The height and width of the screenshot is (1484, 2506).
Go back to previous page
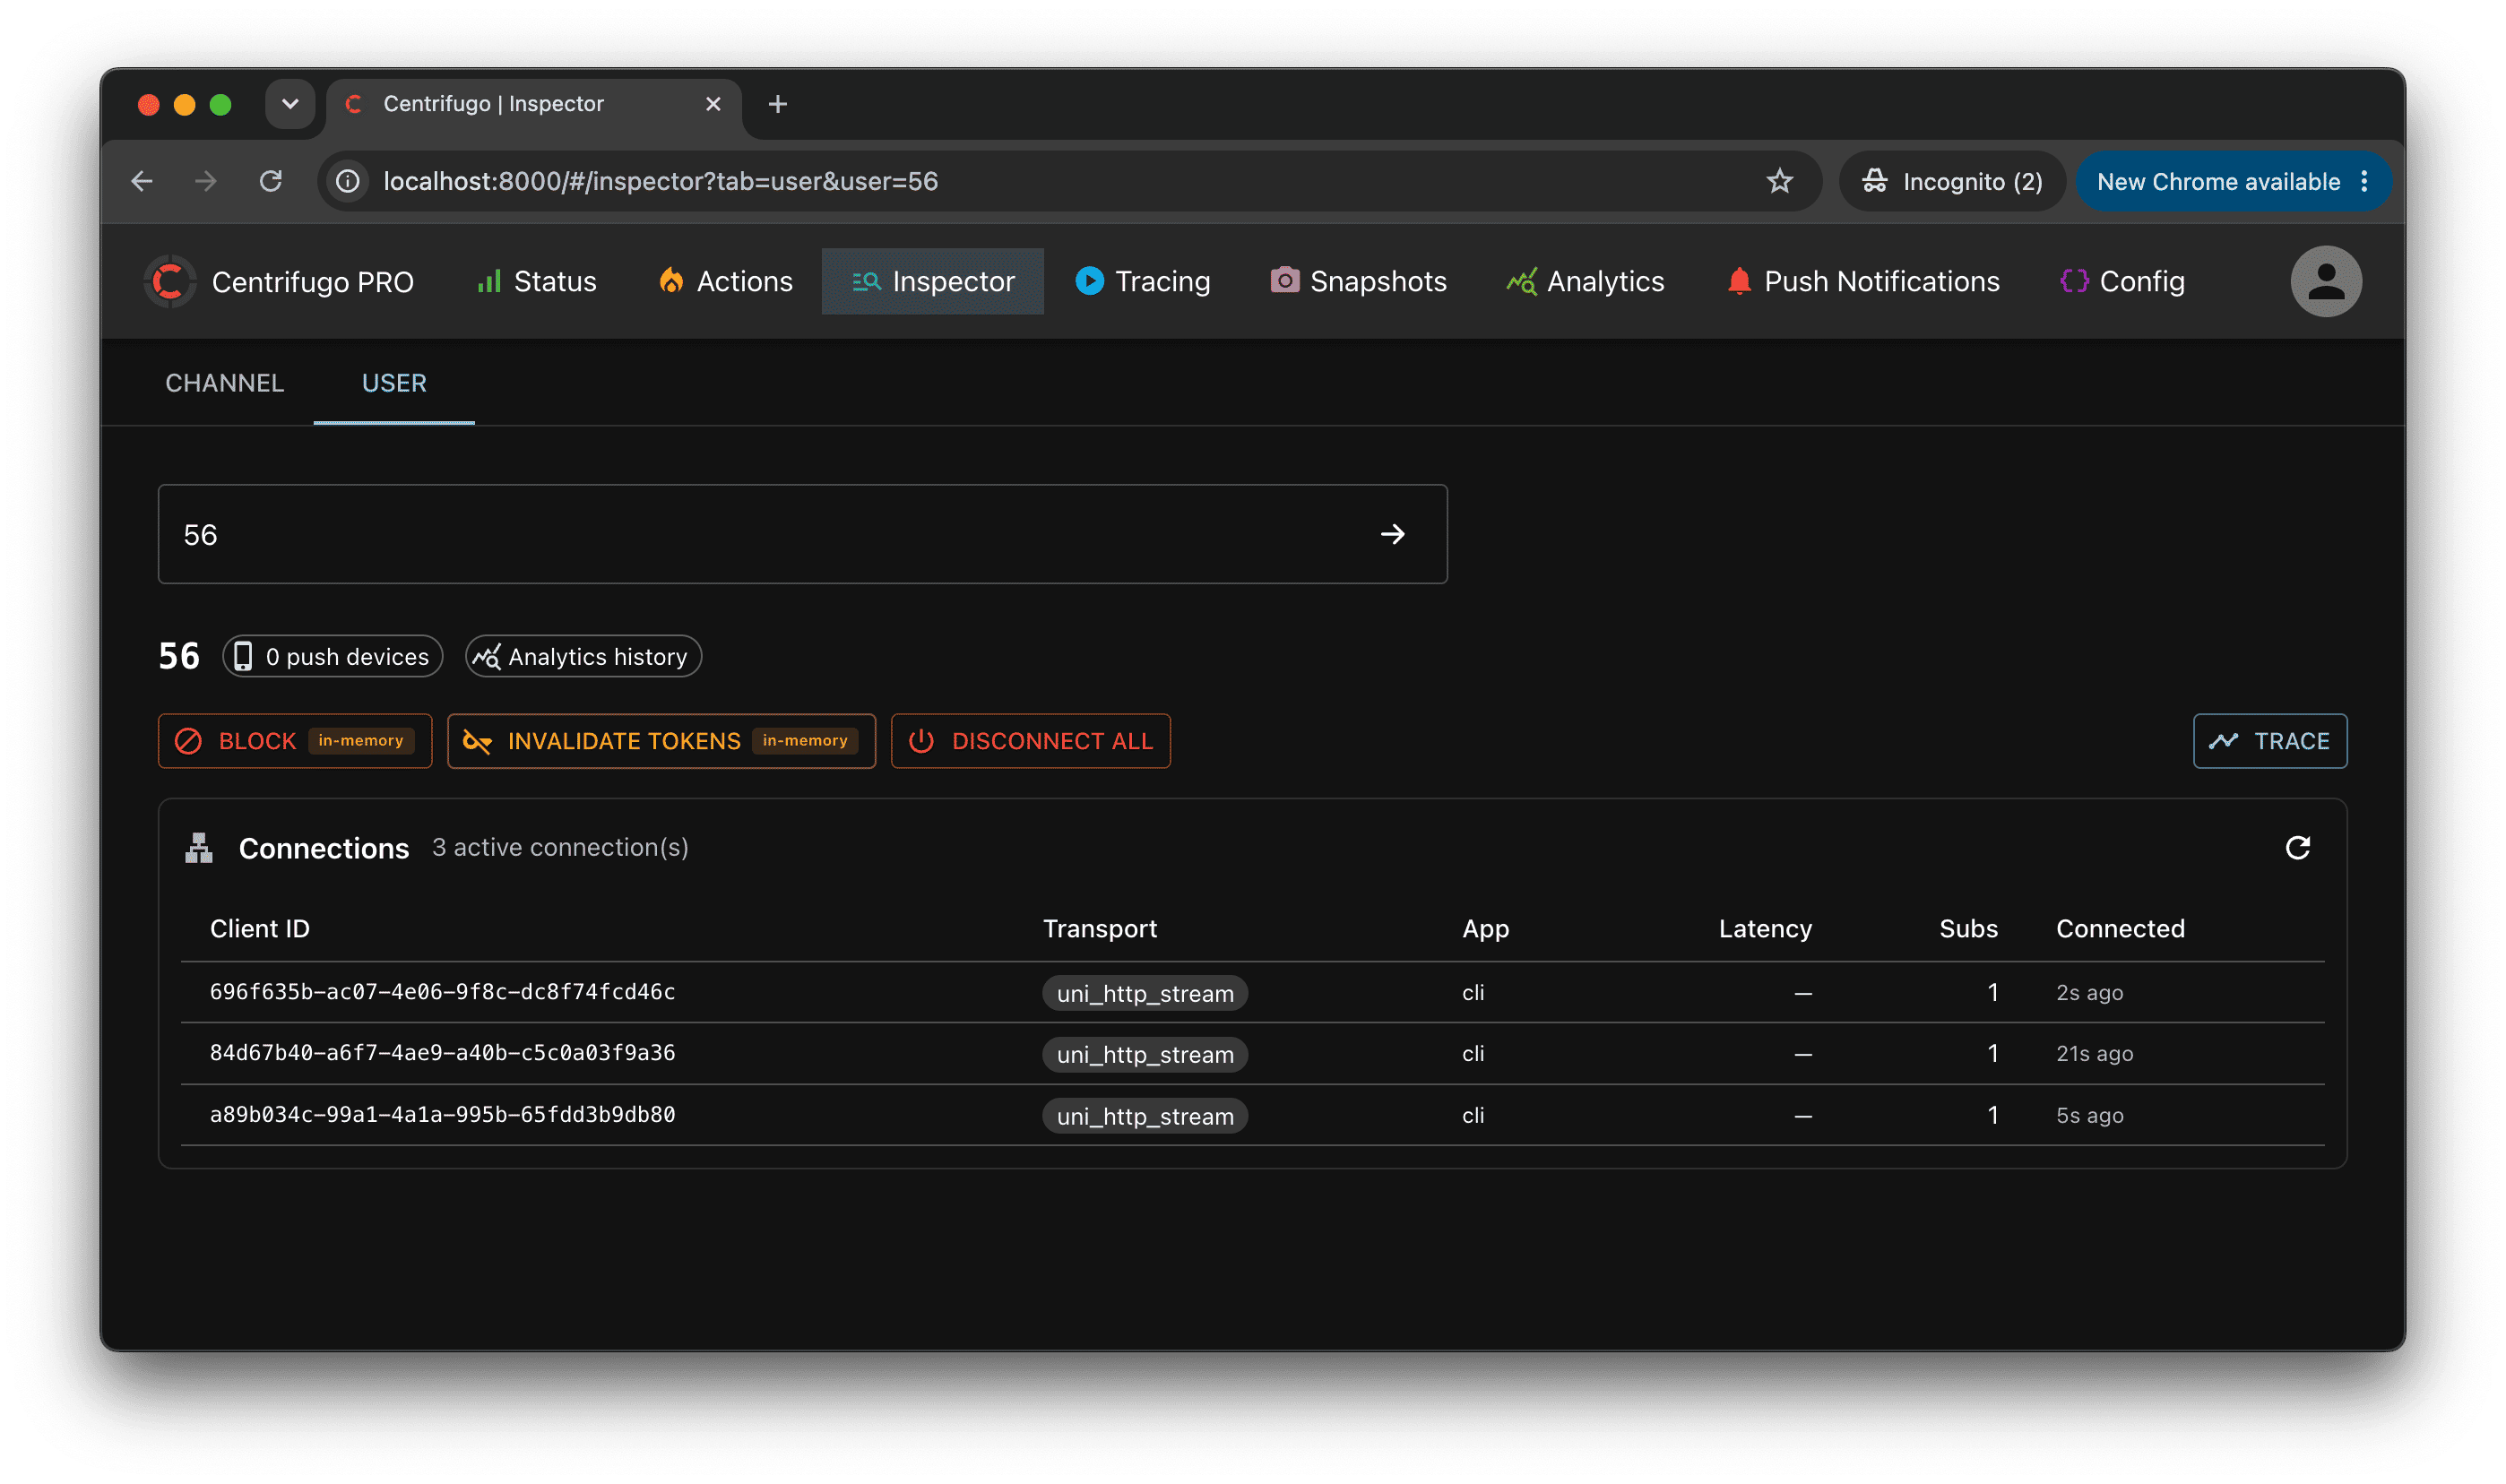pos(142,181)
